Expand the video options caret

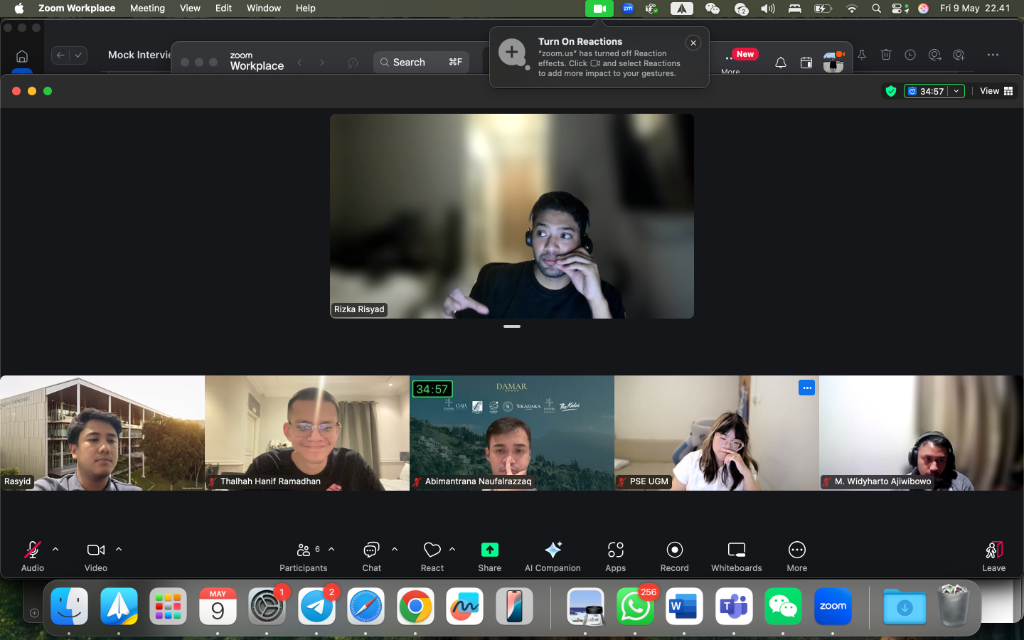click(x=119, y=548)
